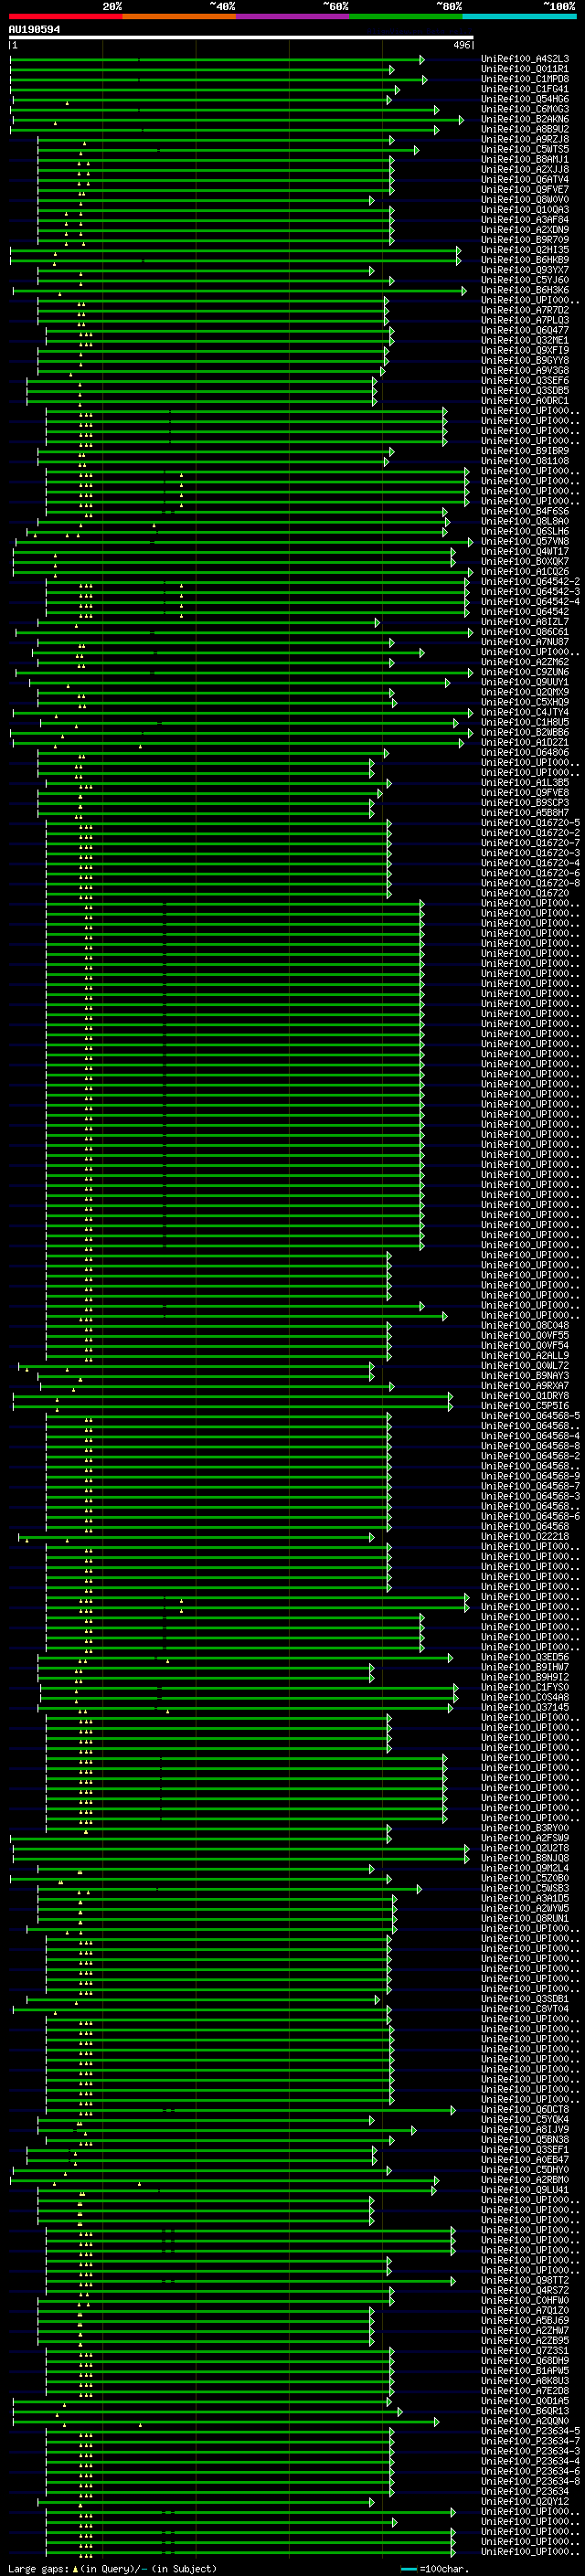The height and width of the screenshot is (2576, 585).
Task: Open the UniRef100_A4S2L3 hit label
Action: [525, 59]
